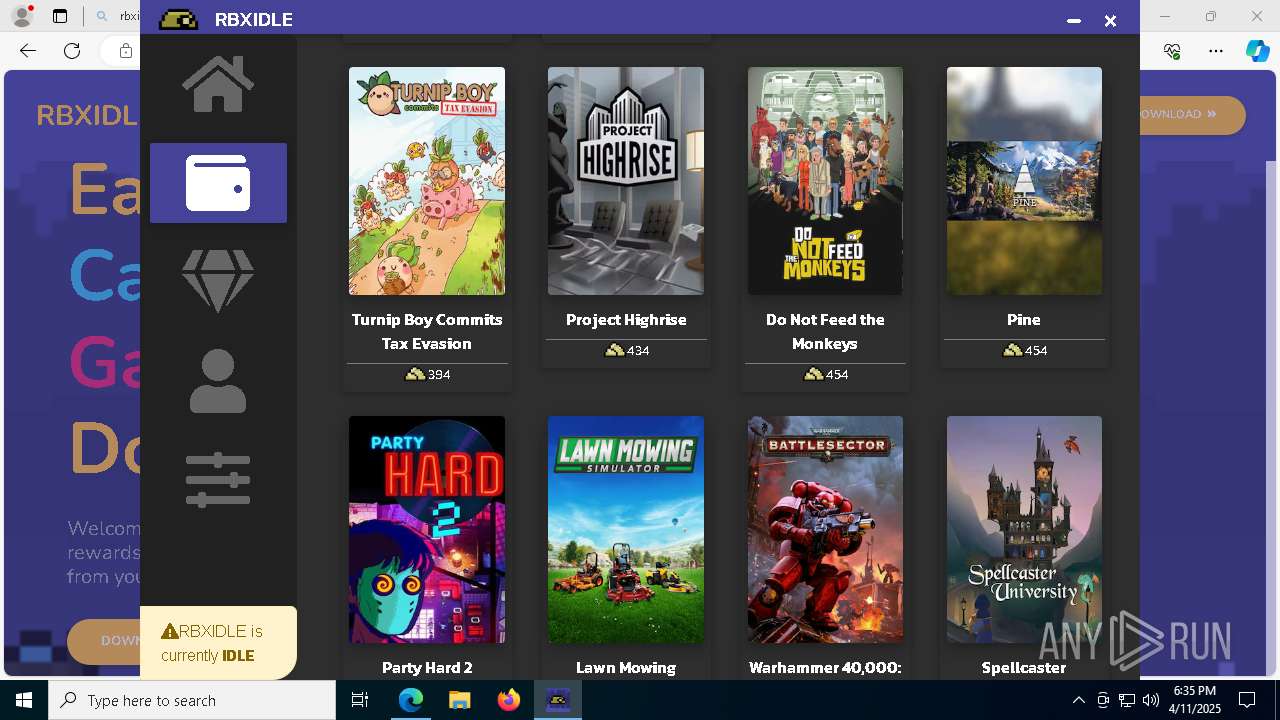Screen dimensions: 1280x720
Task: Open the volume control in system tray
Action: 1150,700
